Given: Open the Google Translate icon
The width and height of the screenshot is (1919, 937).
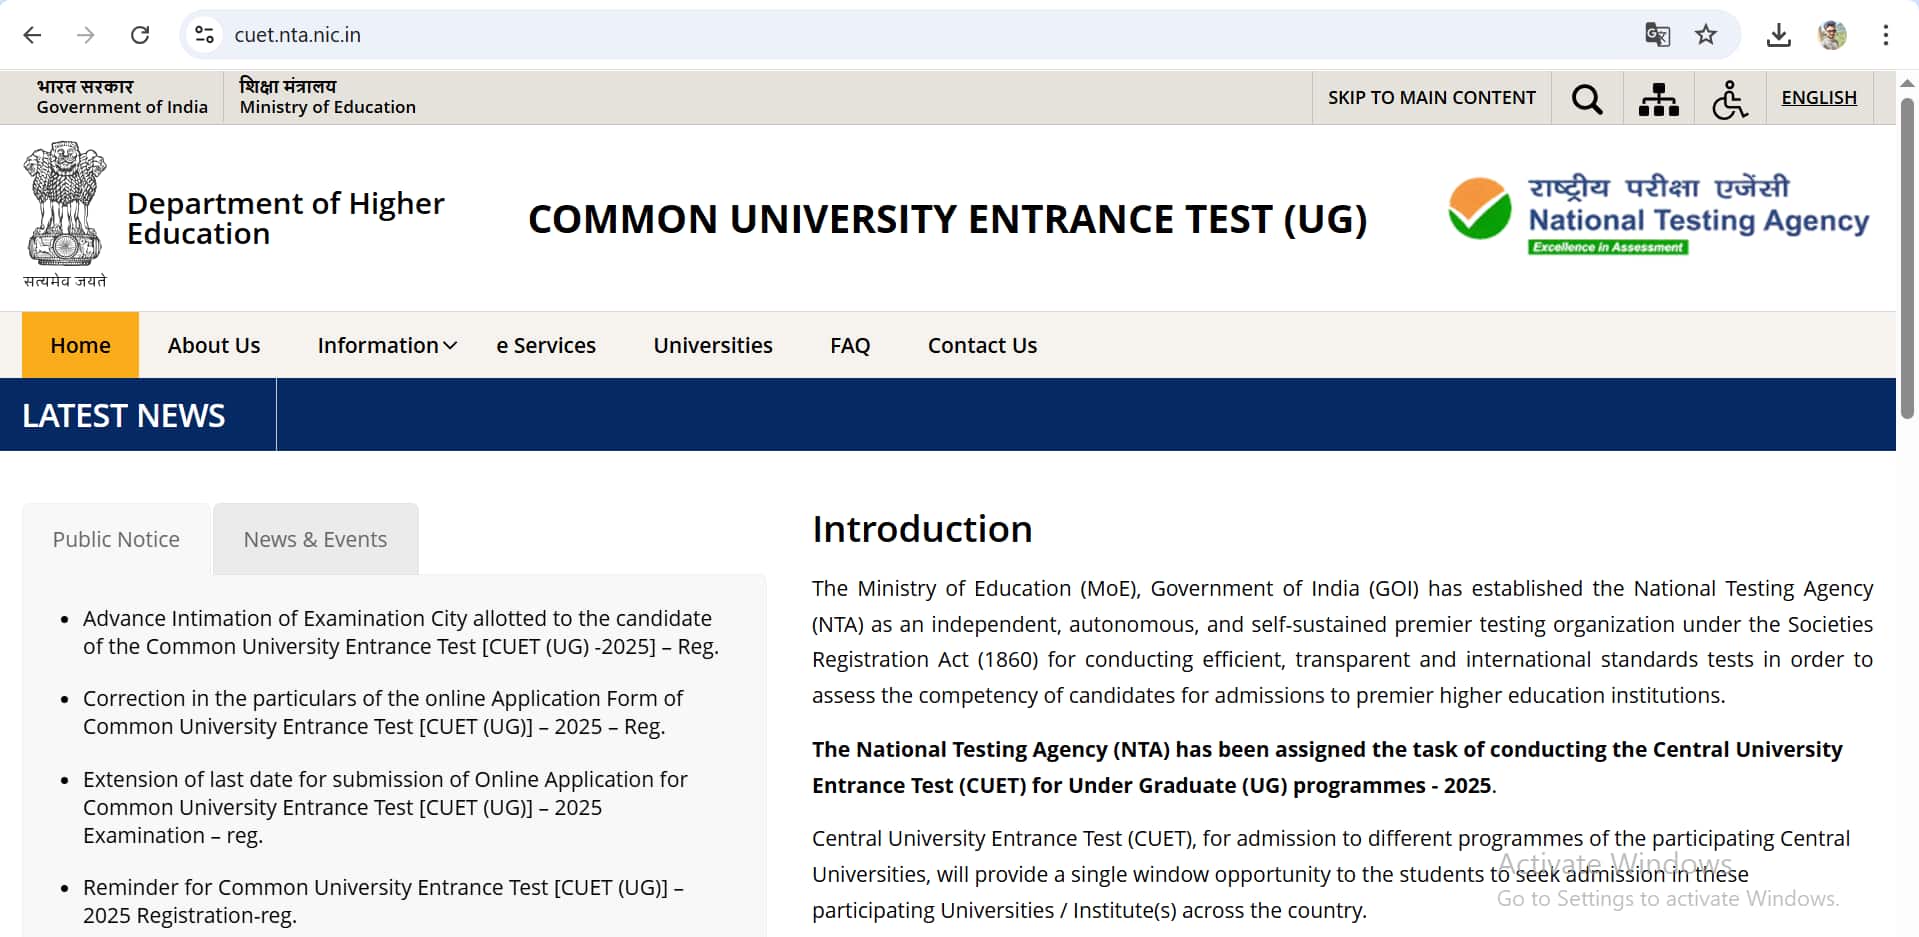Looking at the screenshot, I should point(1657,35).
